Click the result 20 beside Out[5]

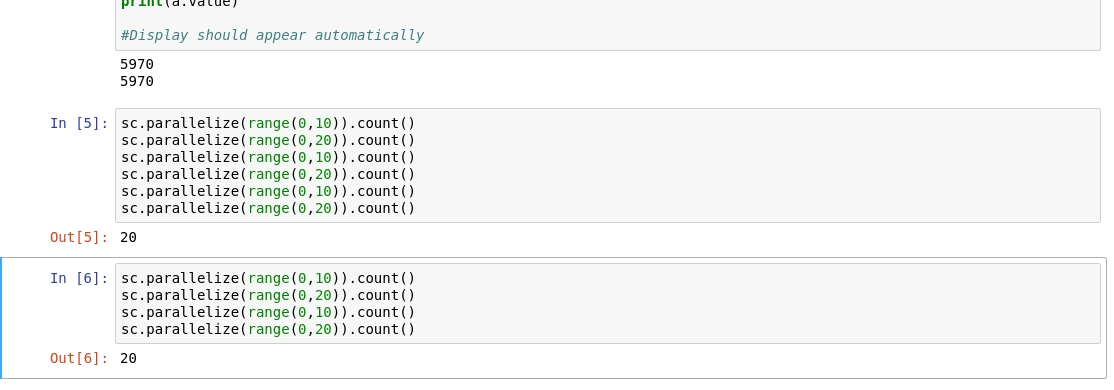(129, 237)
